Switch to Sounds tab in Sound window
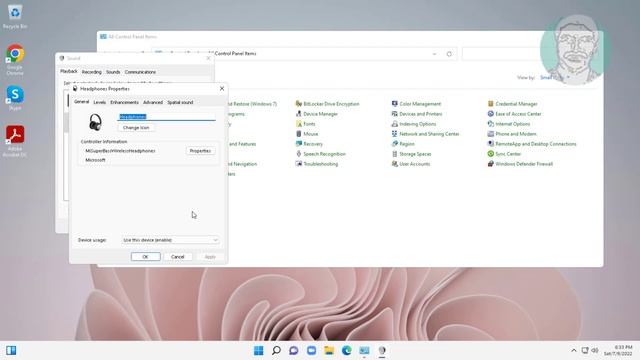 pyautogui.click(x=113, y=72)
